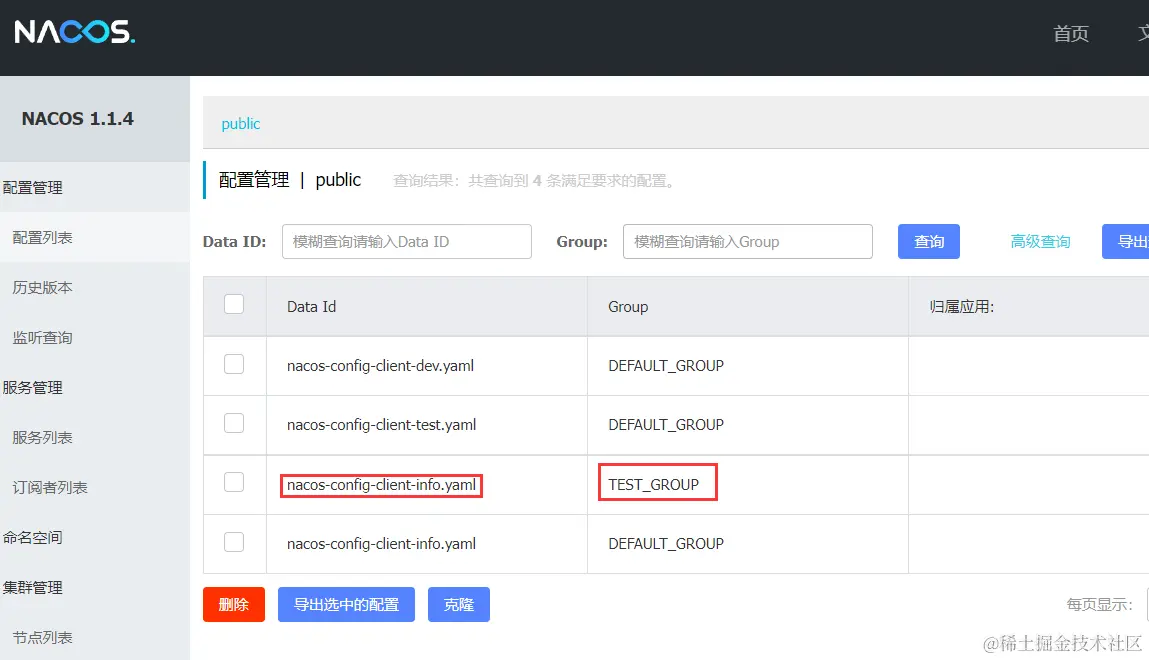Click nacos-config-client-info.yaml in the TEST_GROUP row
Viewport: 1149px width, 660px height.
click(x=382, y=485)
